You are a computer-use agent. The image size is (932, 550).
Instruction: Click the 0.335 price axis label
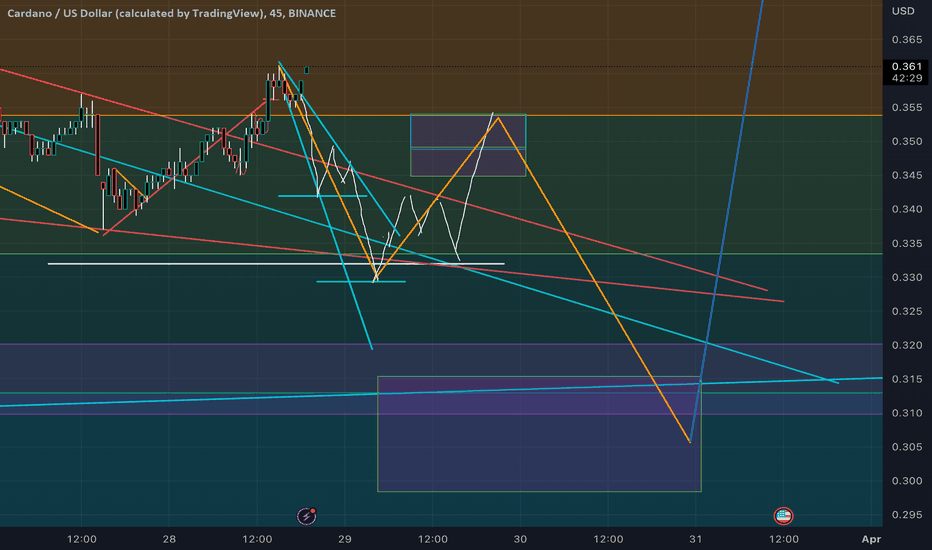pos(906,244)
